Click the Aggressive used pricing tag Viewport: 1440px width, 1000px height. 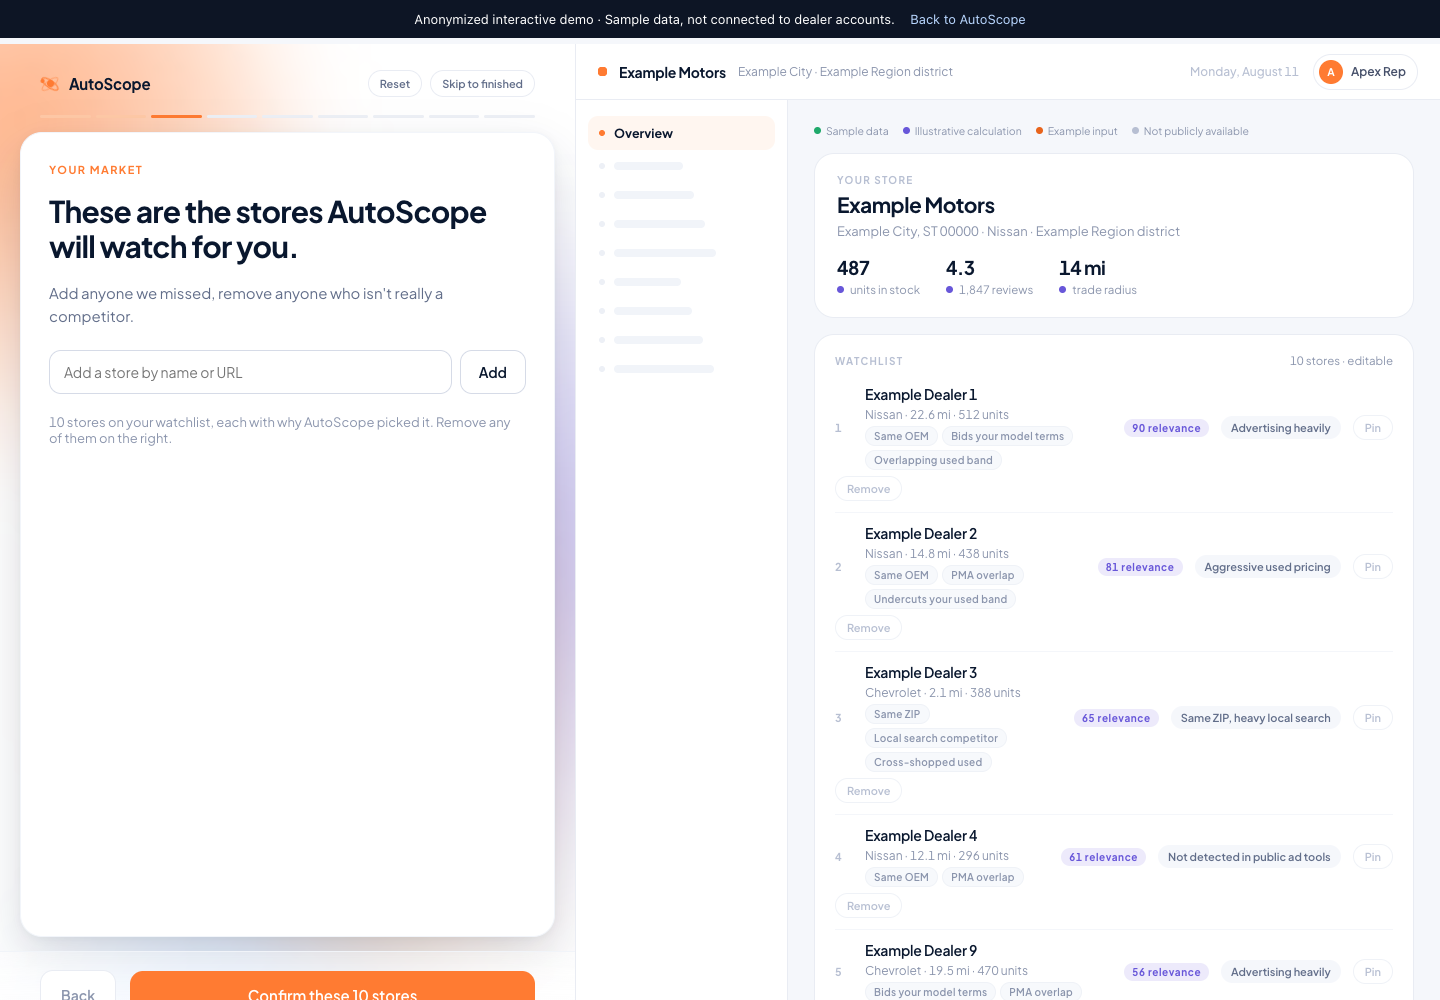point(1267,567)
